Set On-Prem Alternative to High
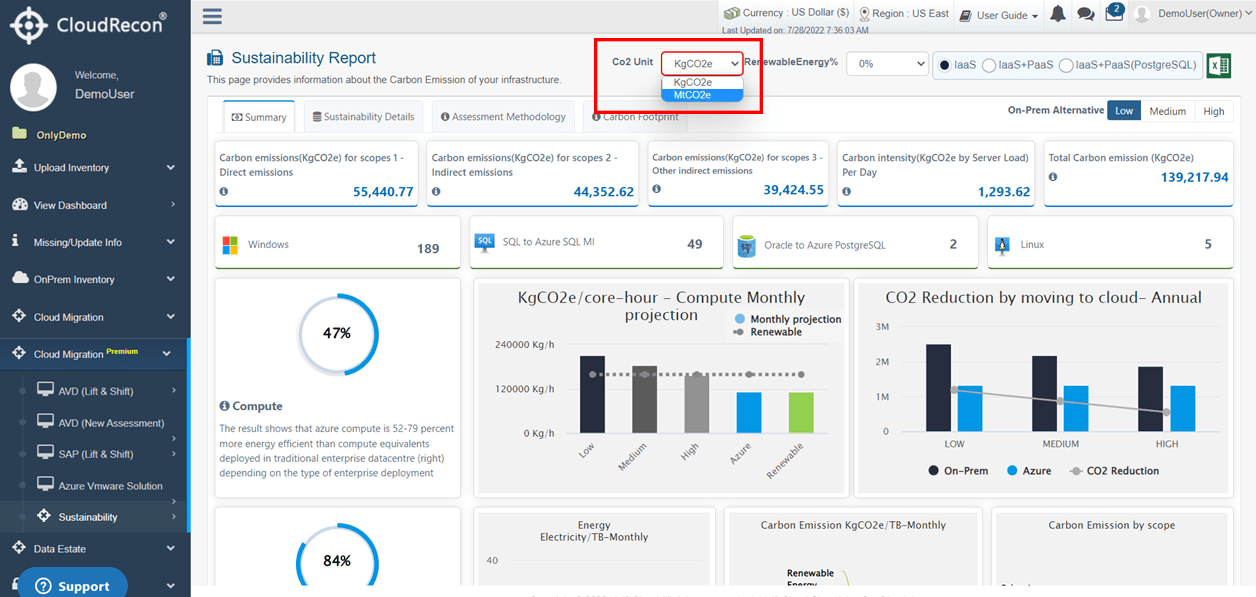The width and height of the screenshot is (1256, 597). coord(1214,111)
